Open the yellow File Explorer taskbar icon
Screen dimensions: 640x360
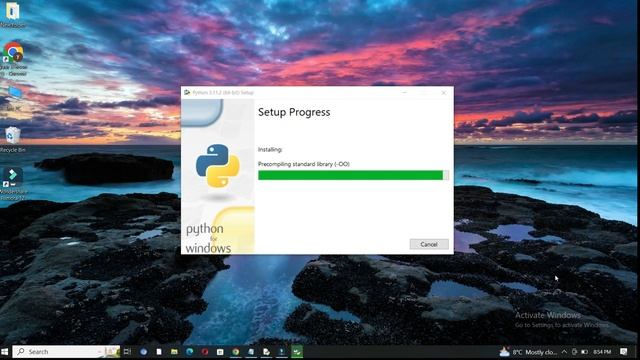pos(174,351)
